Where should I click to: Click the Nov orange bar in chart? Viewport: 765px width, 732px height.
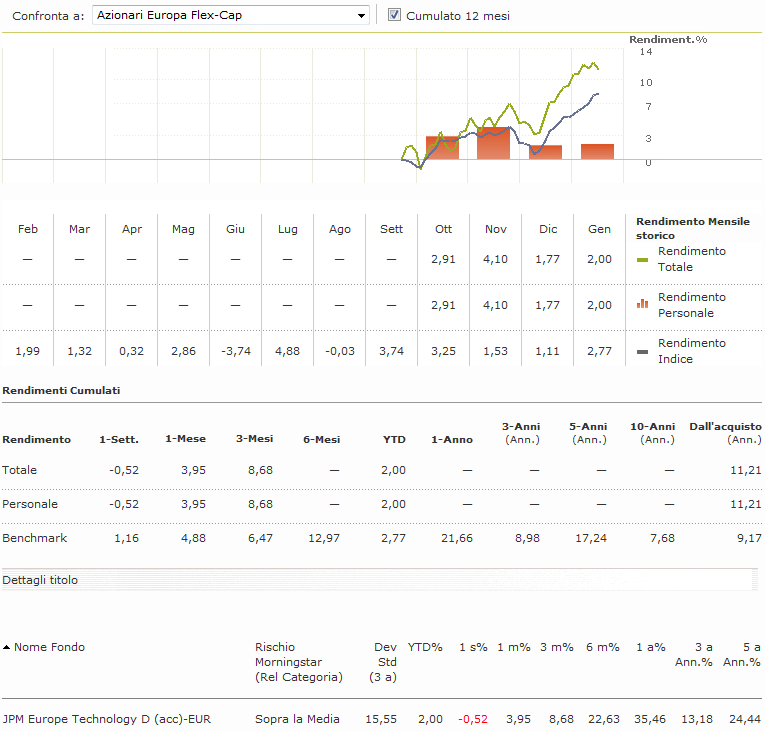click(493, 143)
